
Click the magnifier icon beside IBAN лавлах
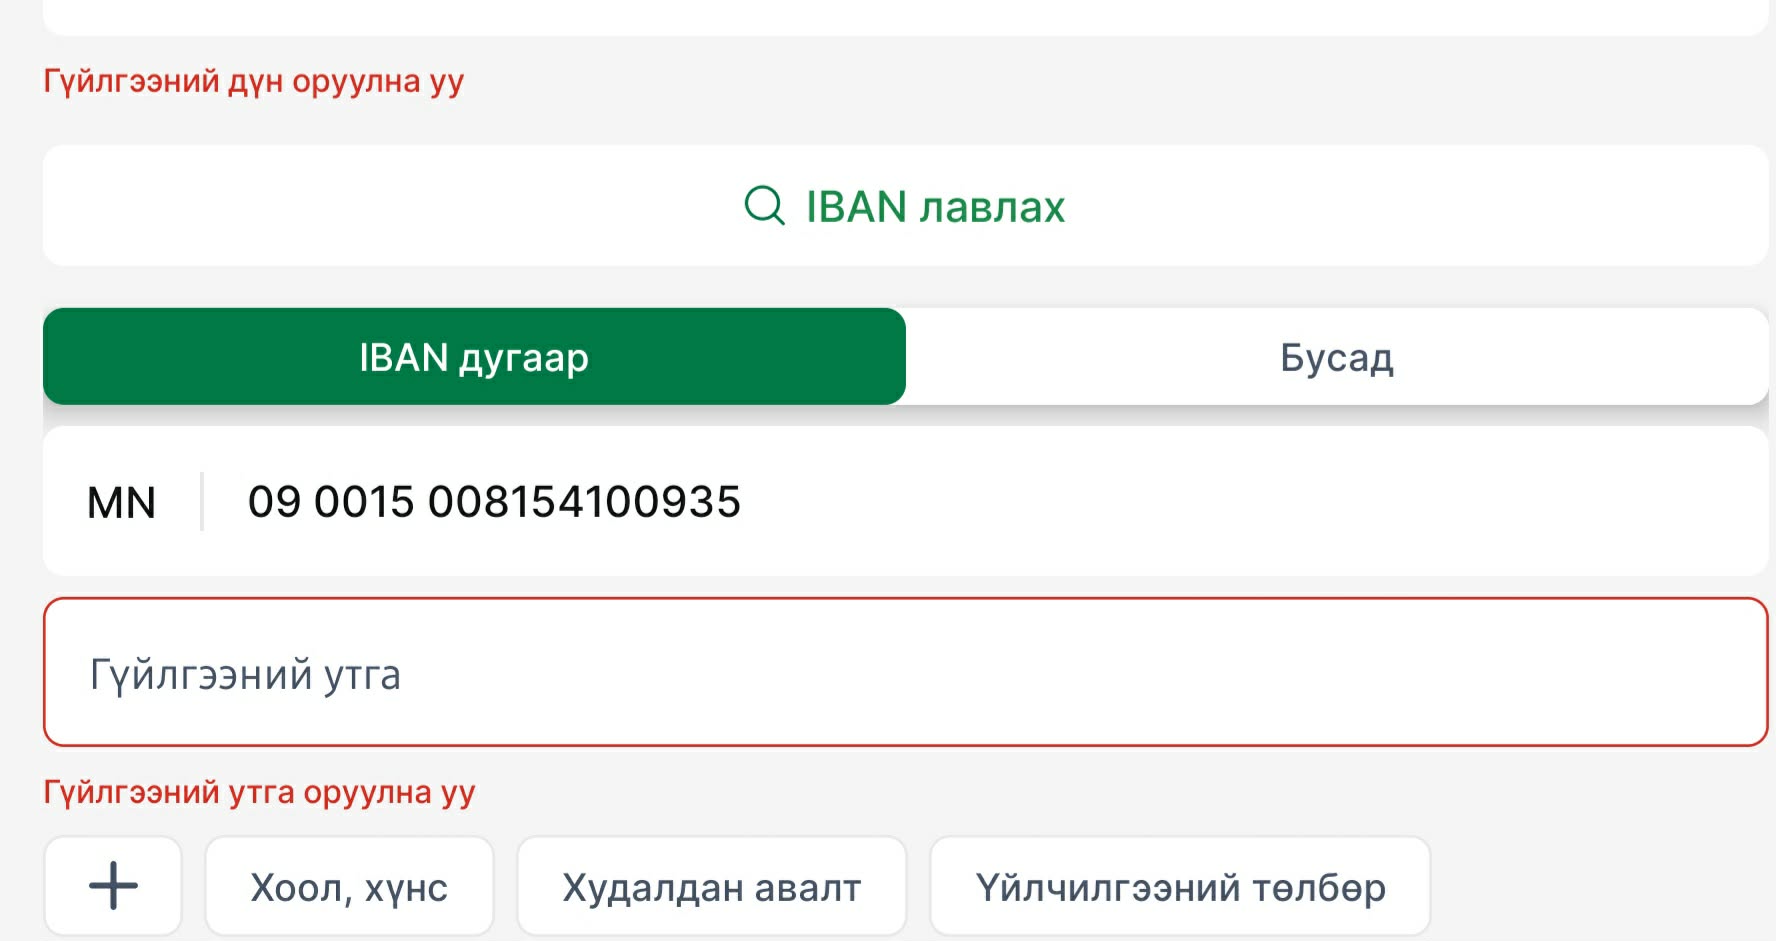point(765,206)
